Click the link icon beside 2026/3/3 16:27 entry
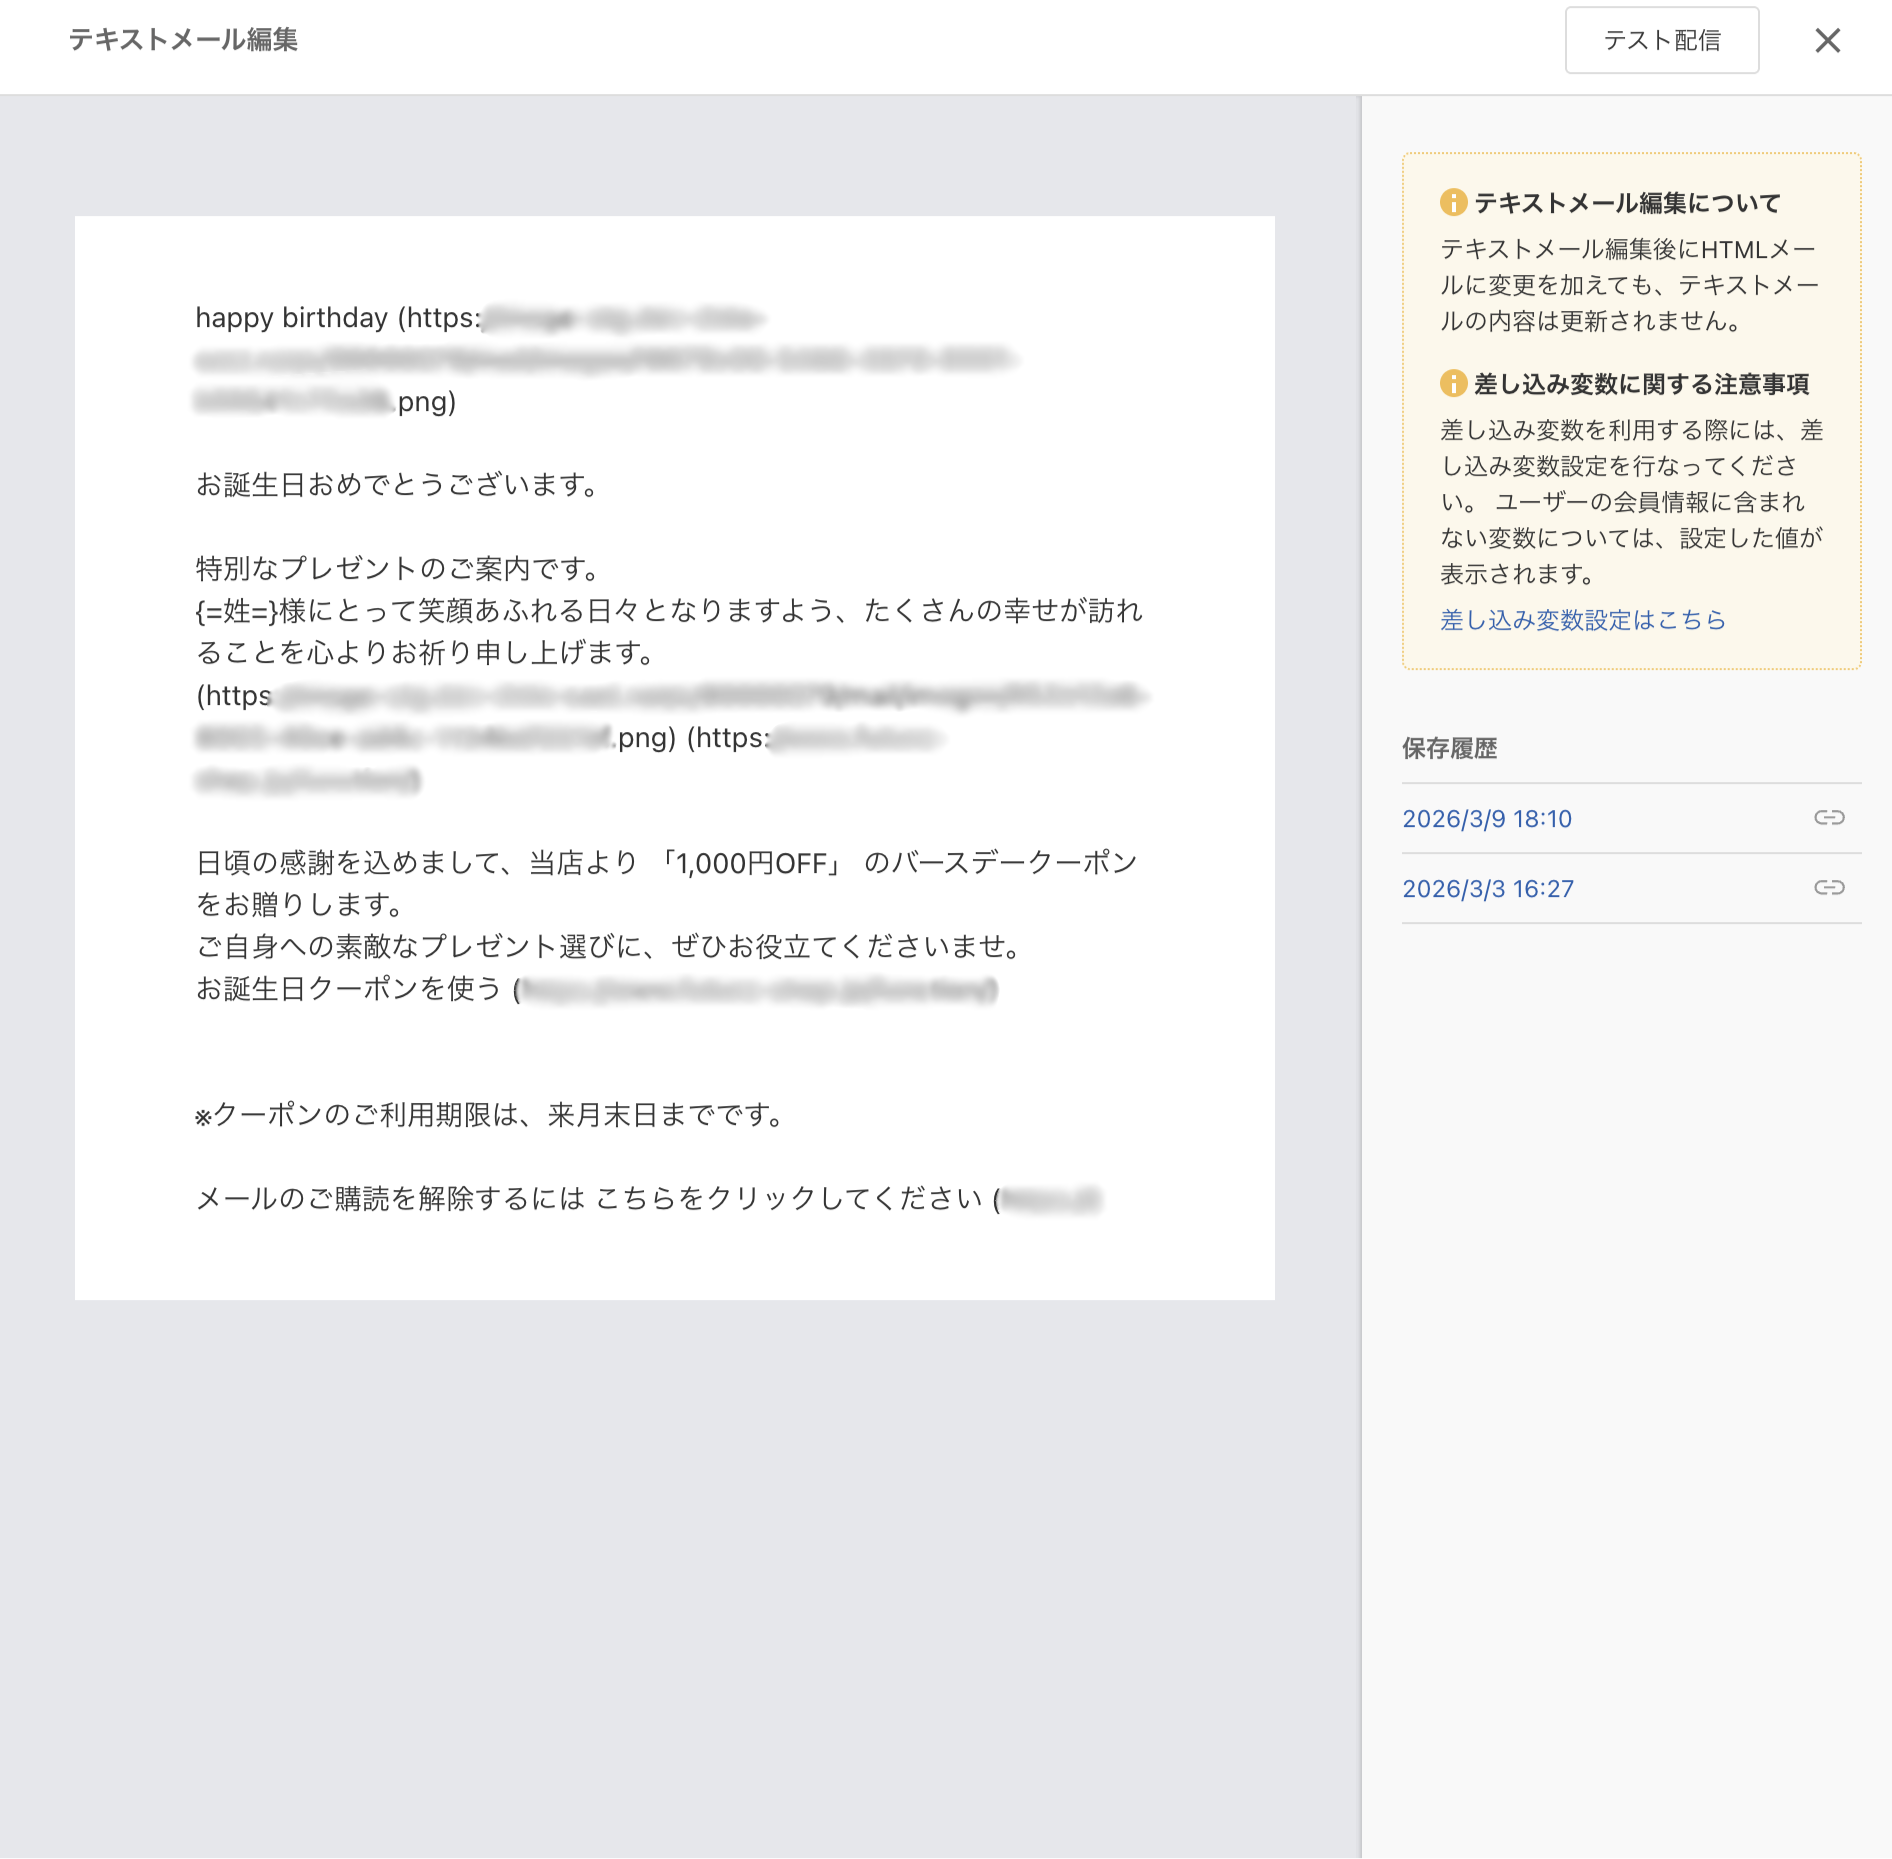 click(x=1830, y=887)
